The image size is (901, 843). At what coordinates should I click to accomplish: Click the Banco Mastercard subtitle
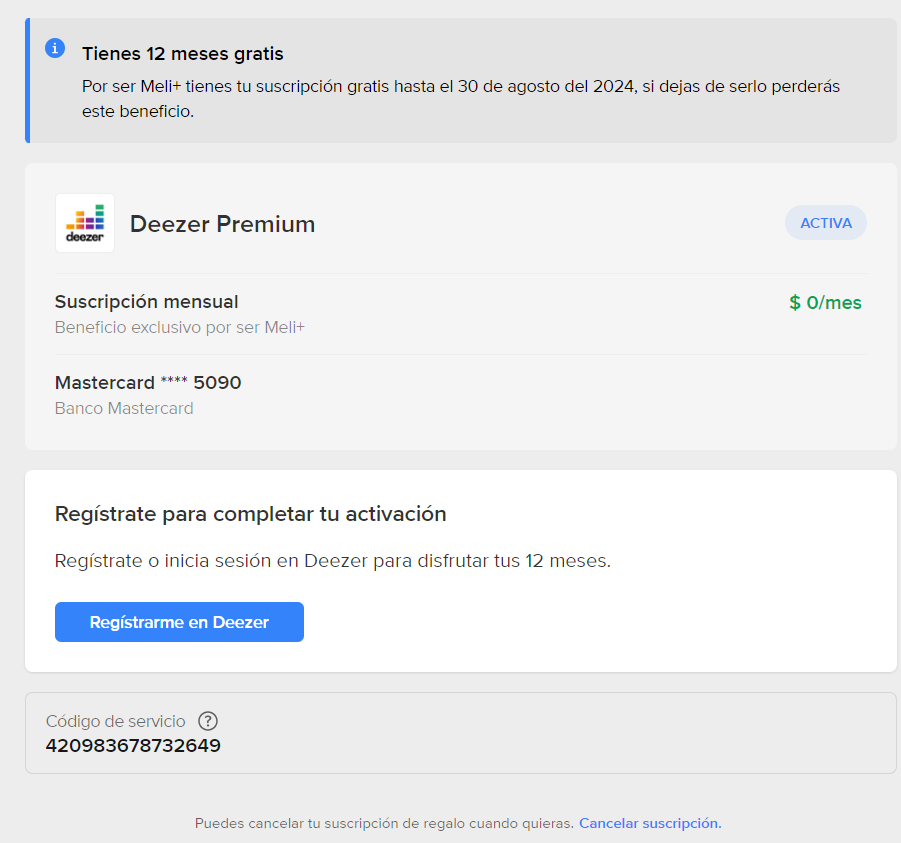pyautogui.click(x=124, y=408)
